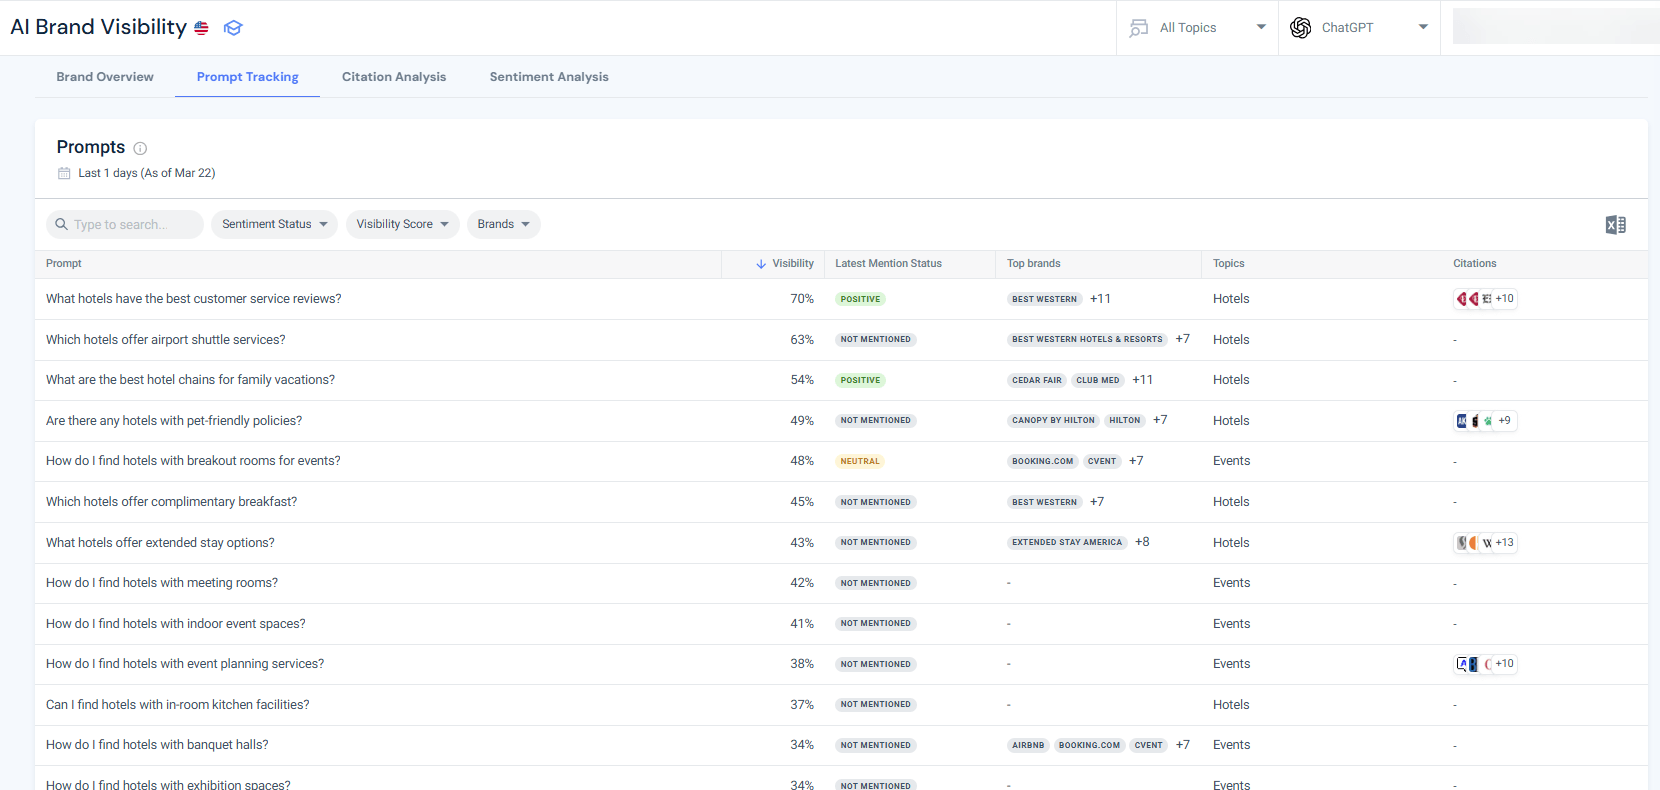
Task: Expand the Sentiment Status filter
Action: pyautogui.click(x=275, y=225)
